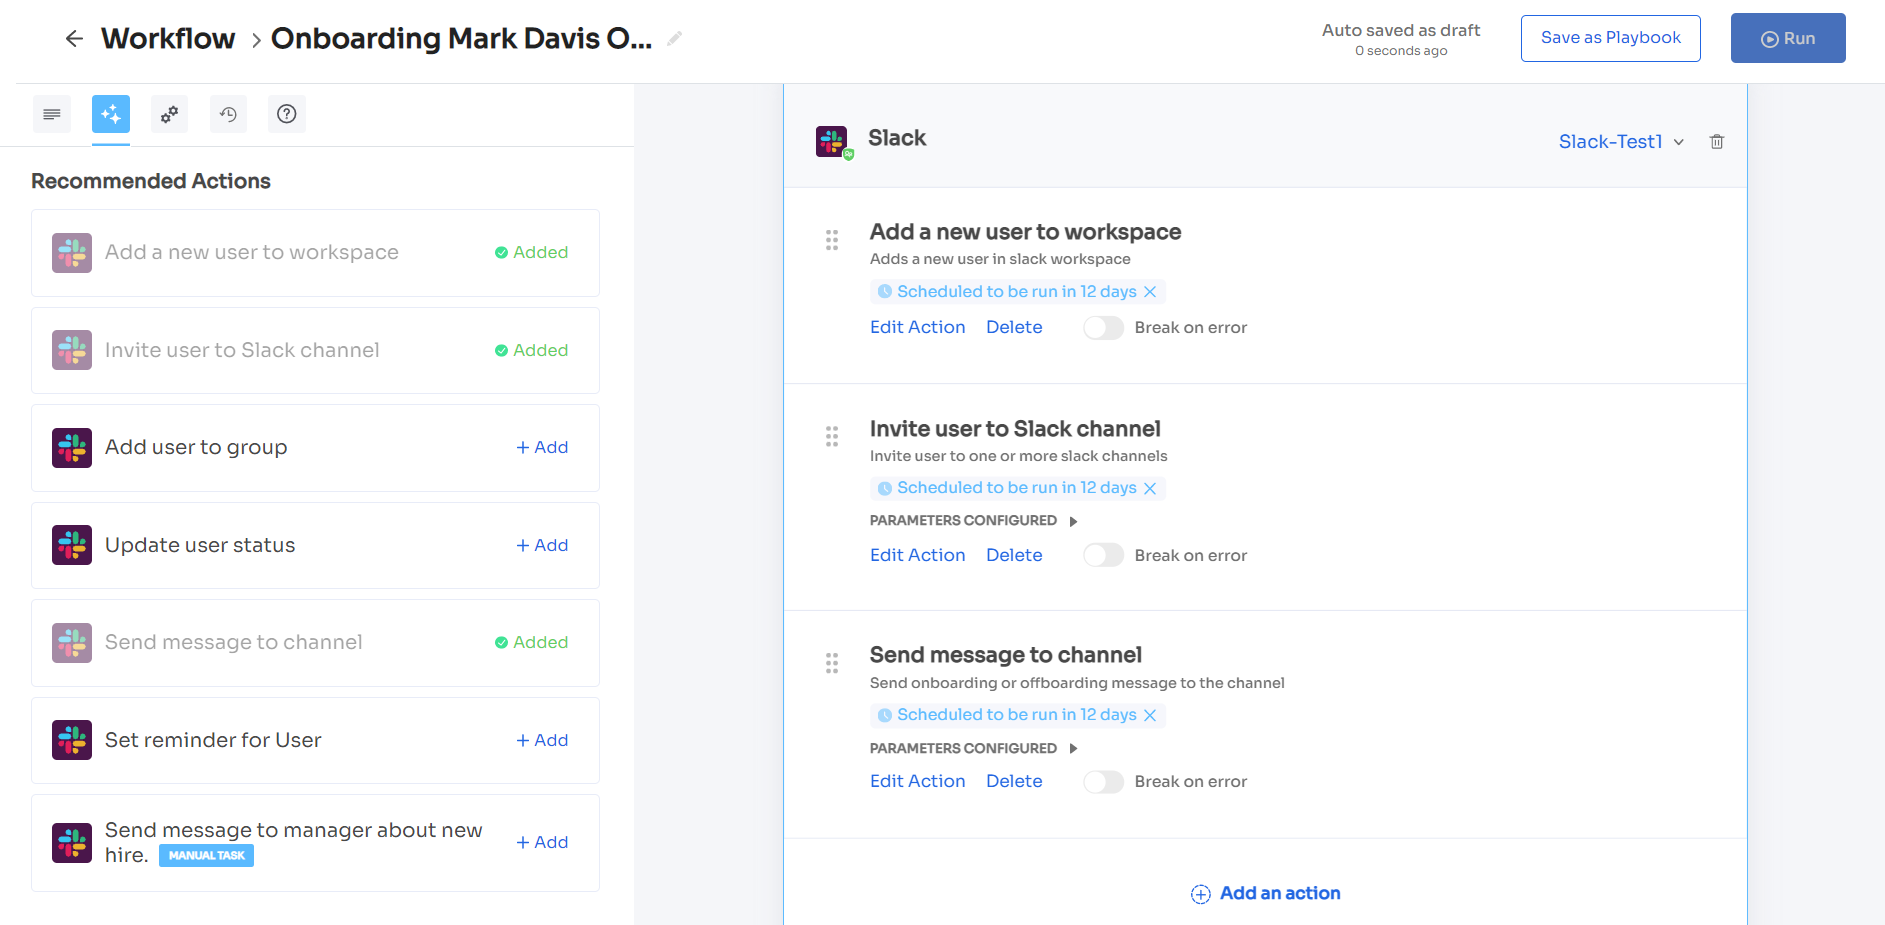Image resolution: width=1885 pixels, height=925 pixels.
Task: Open the Slack-Test1 connection dropdown
Action: 1621,142
